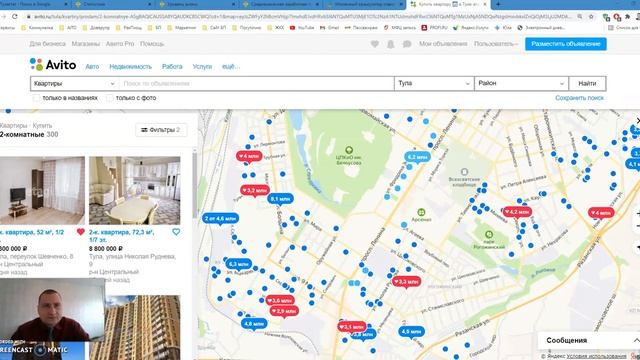
Task: Open 'Мои объявления'
Action: tap(443, 44)
